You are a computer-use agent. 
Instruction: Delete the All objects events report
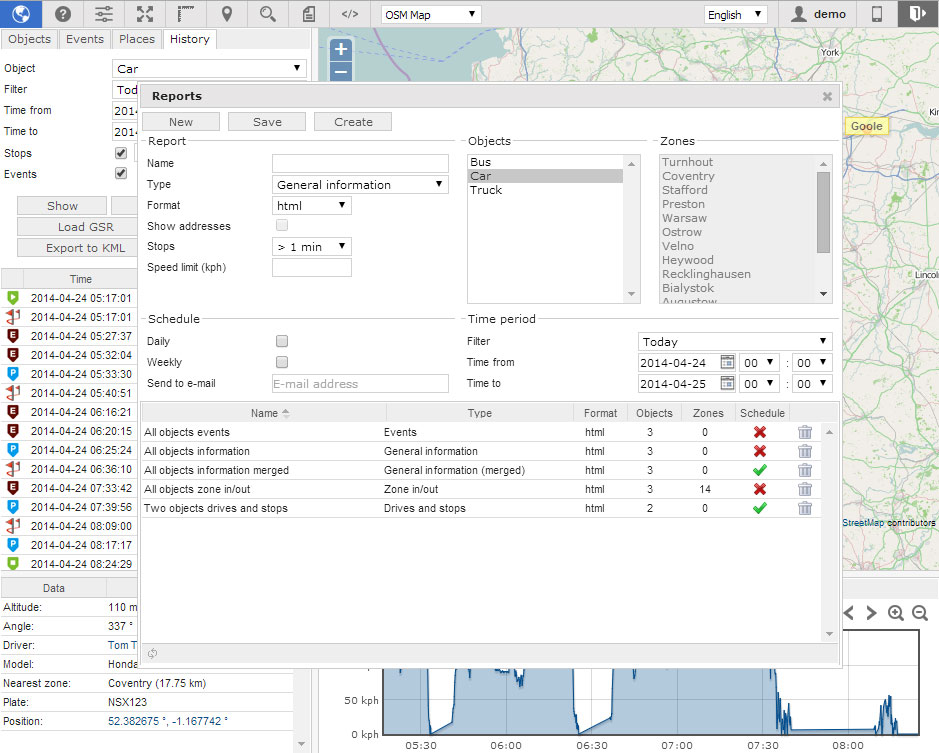805,433
